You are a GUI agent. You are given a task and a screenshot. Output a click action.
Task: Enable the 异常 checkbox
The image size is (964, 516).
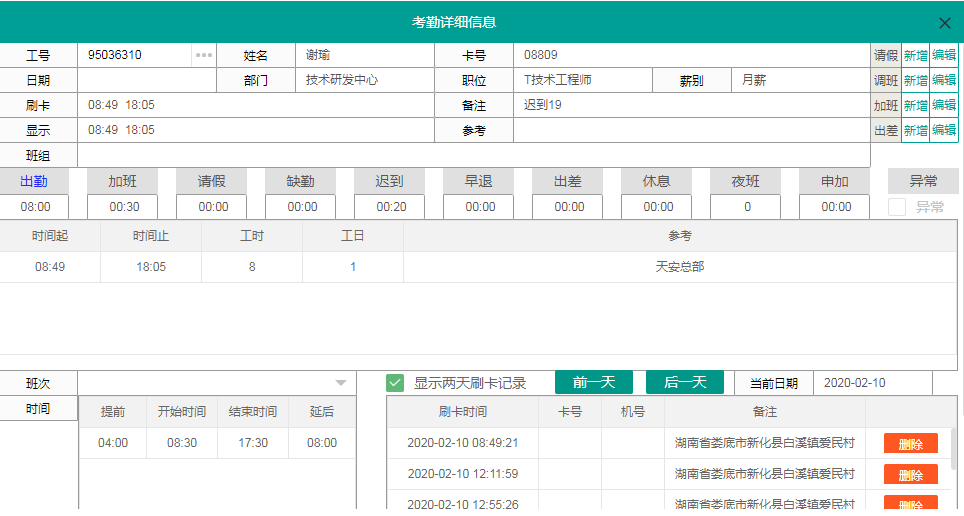(898, 207)
